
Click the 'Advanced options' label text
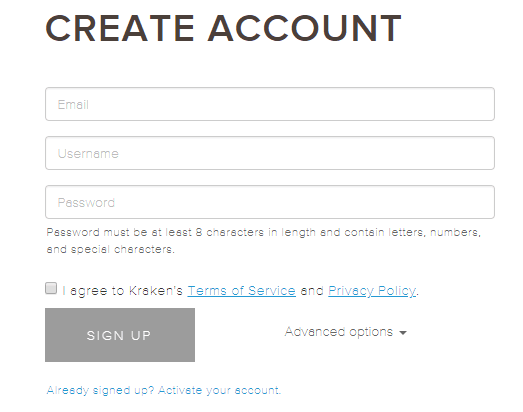[x=339, y=332]
